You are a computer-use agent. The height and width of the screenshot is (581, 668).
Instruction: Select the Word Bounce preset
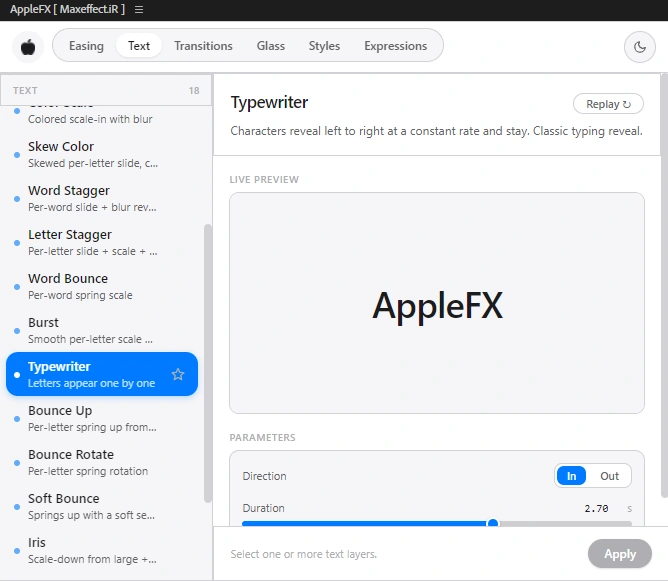(102, 286)
